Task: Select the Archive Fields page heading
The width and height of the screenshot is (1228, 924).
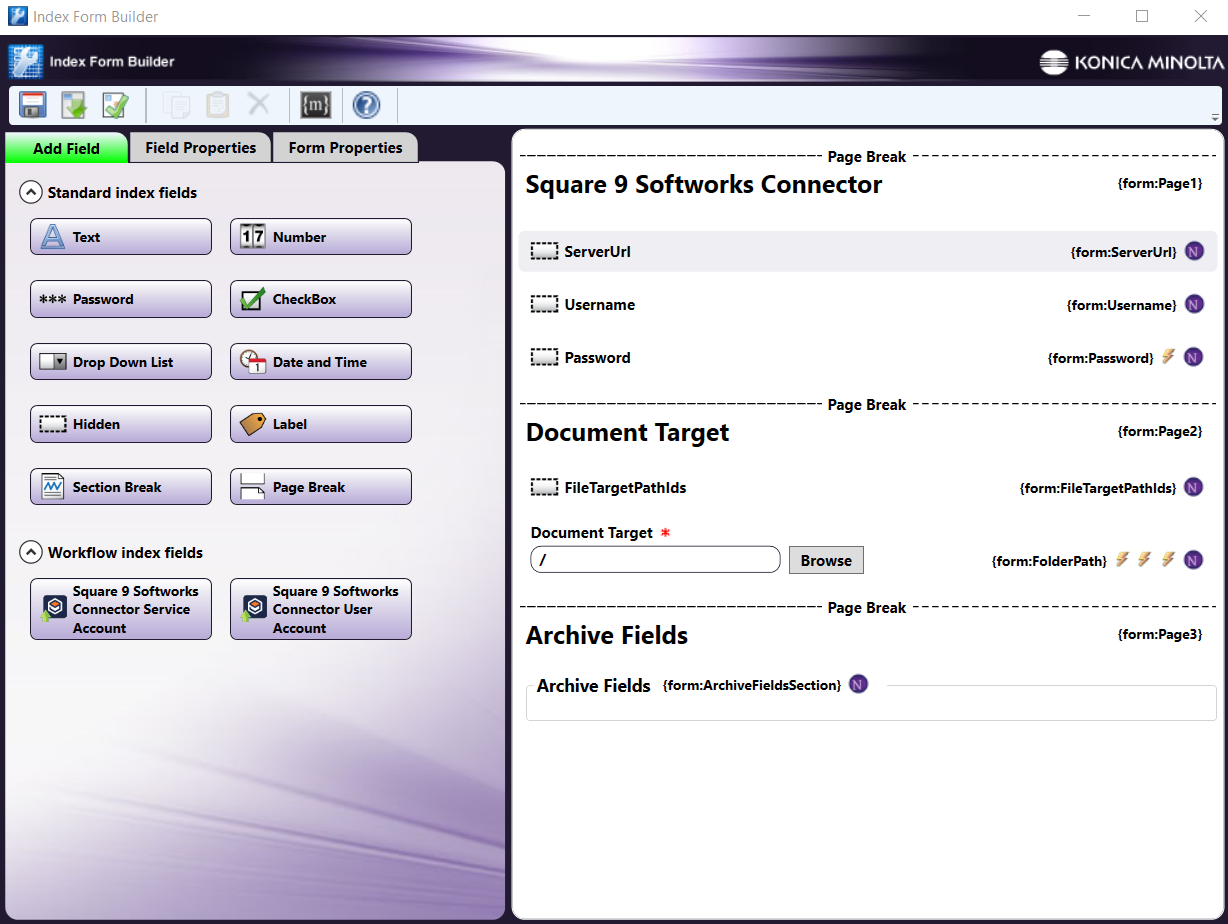Action: [x=607, y=636]
